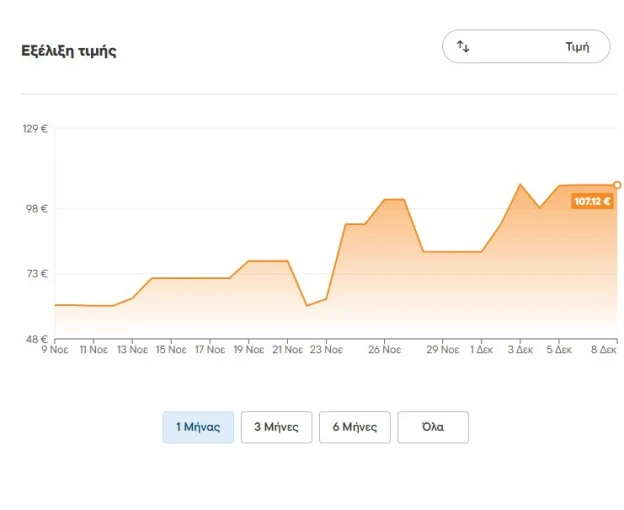624x510 pixels.
Task: Click the 129 € y-axis label
Action: pyautogui.click(x=35, y=128)
